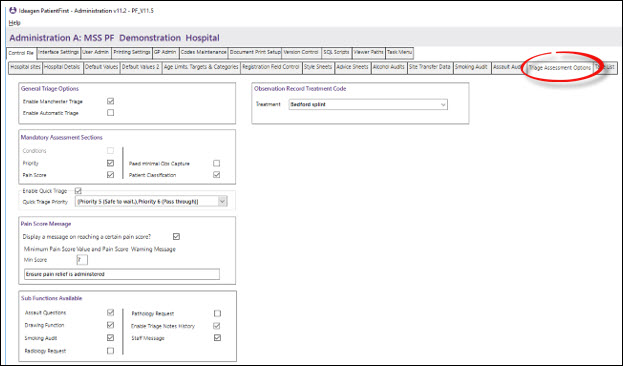Viewport: 623px width, 366px height.
Task: Select the Default Values 2 sub-tab
Action: click(141, 68)
